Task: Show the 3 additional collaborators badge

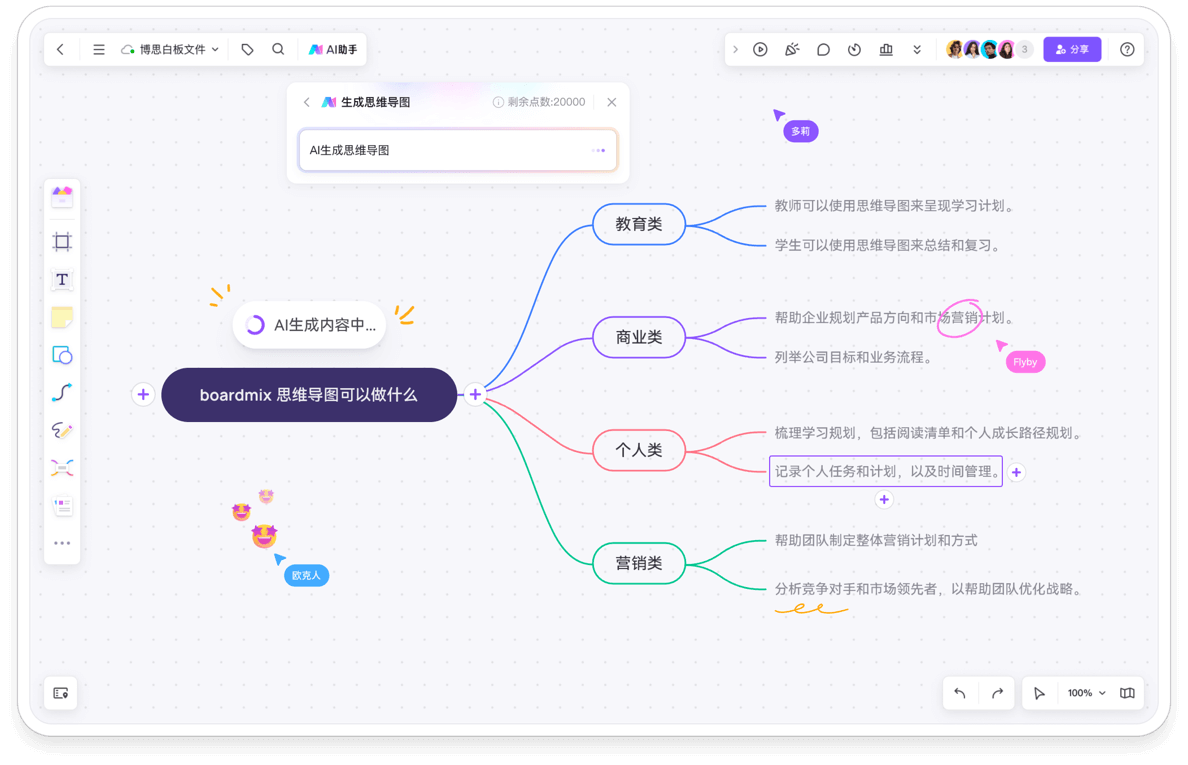Action: pyautogui.click(x=1024, y=49)
